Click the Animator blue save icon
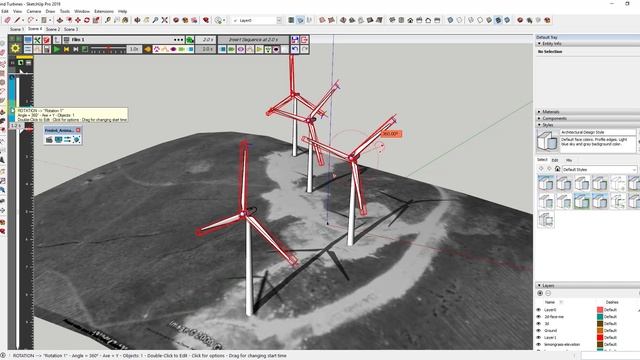The width and height of the screenshot is (640, 360). [x=295, y=40]
